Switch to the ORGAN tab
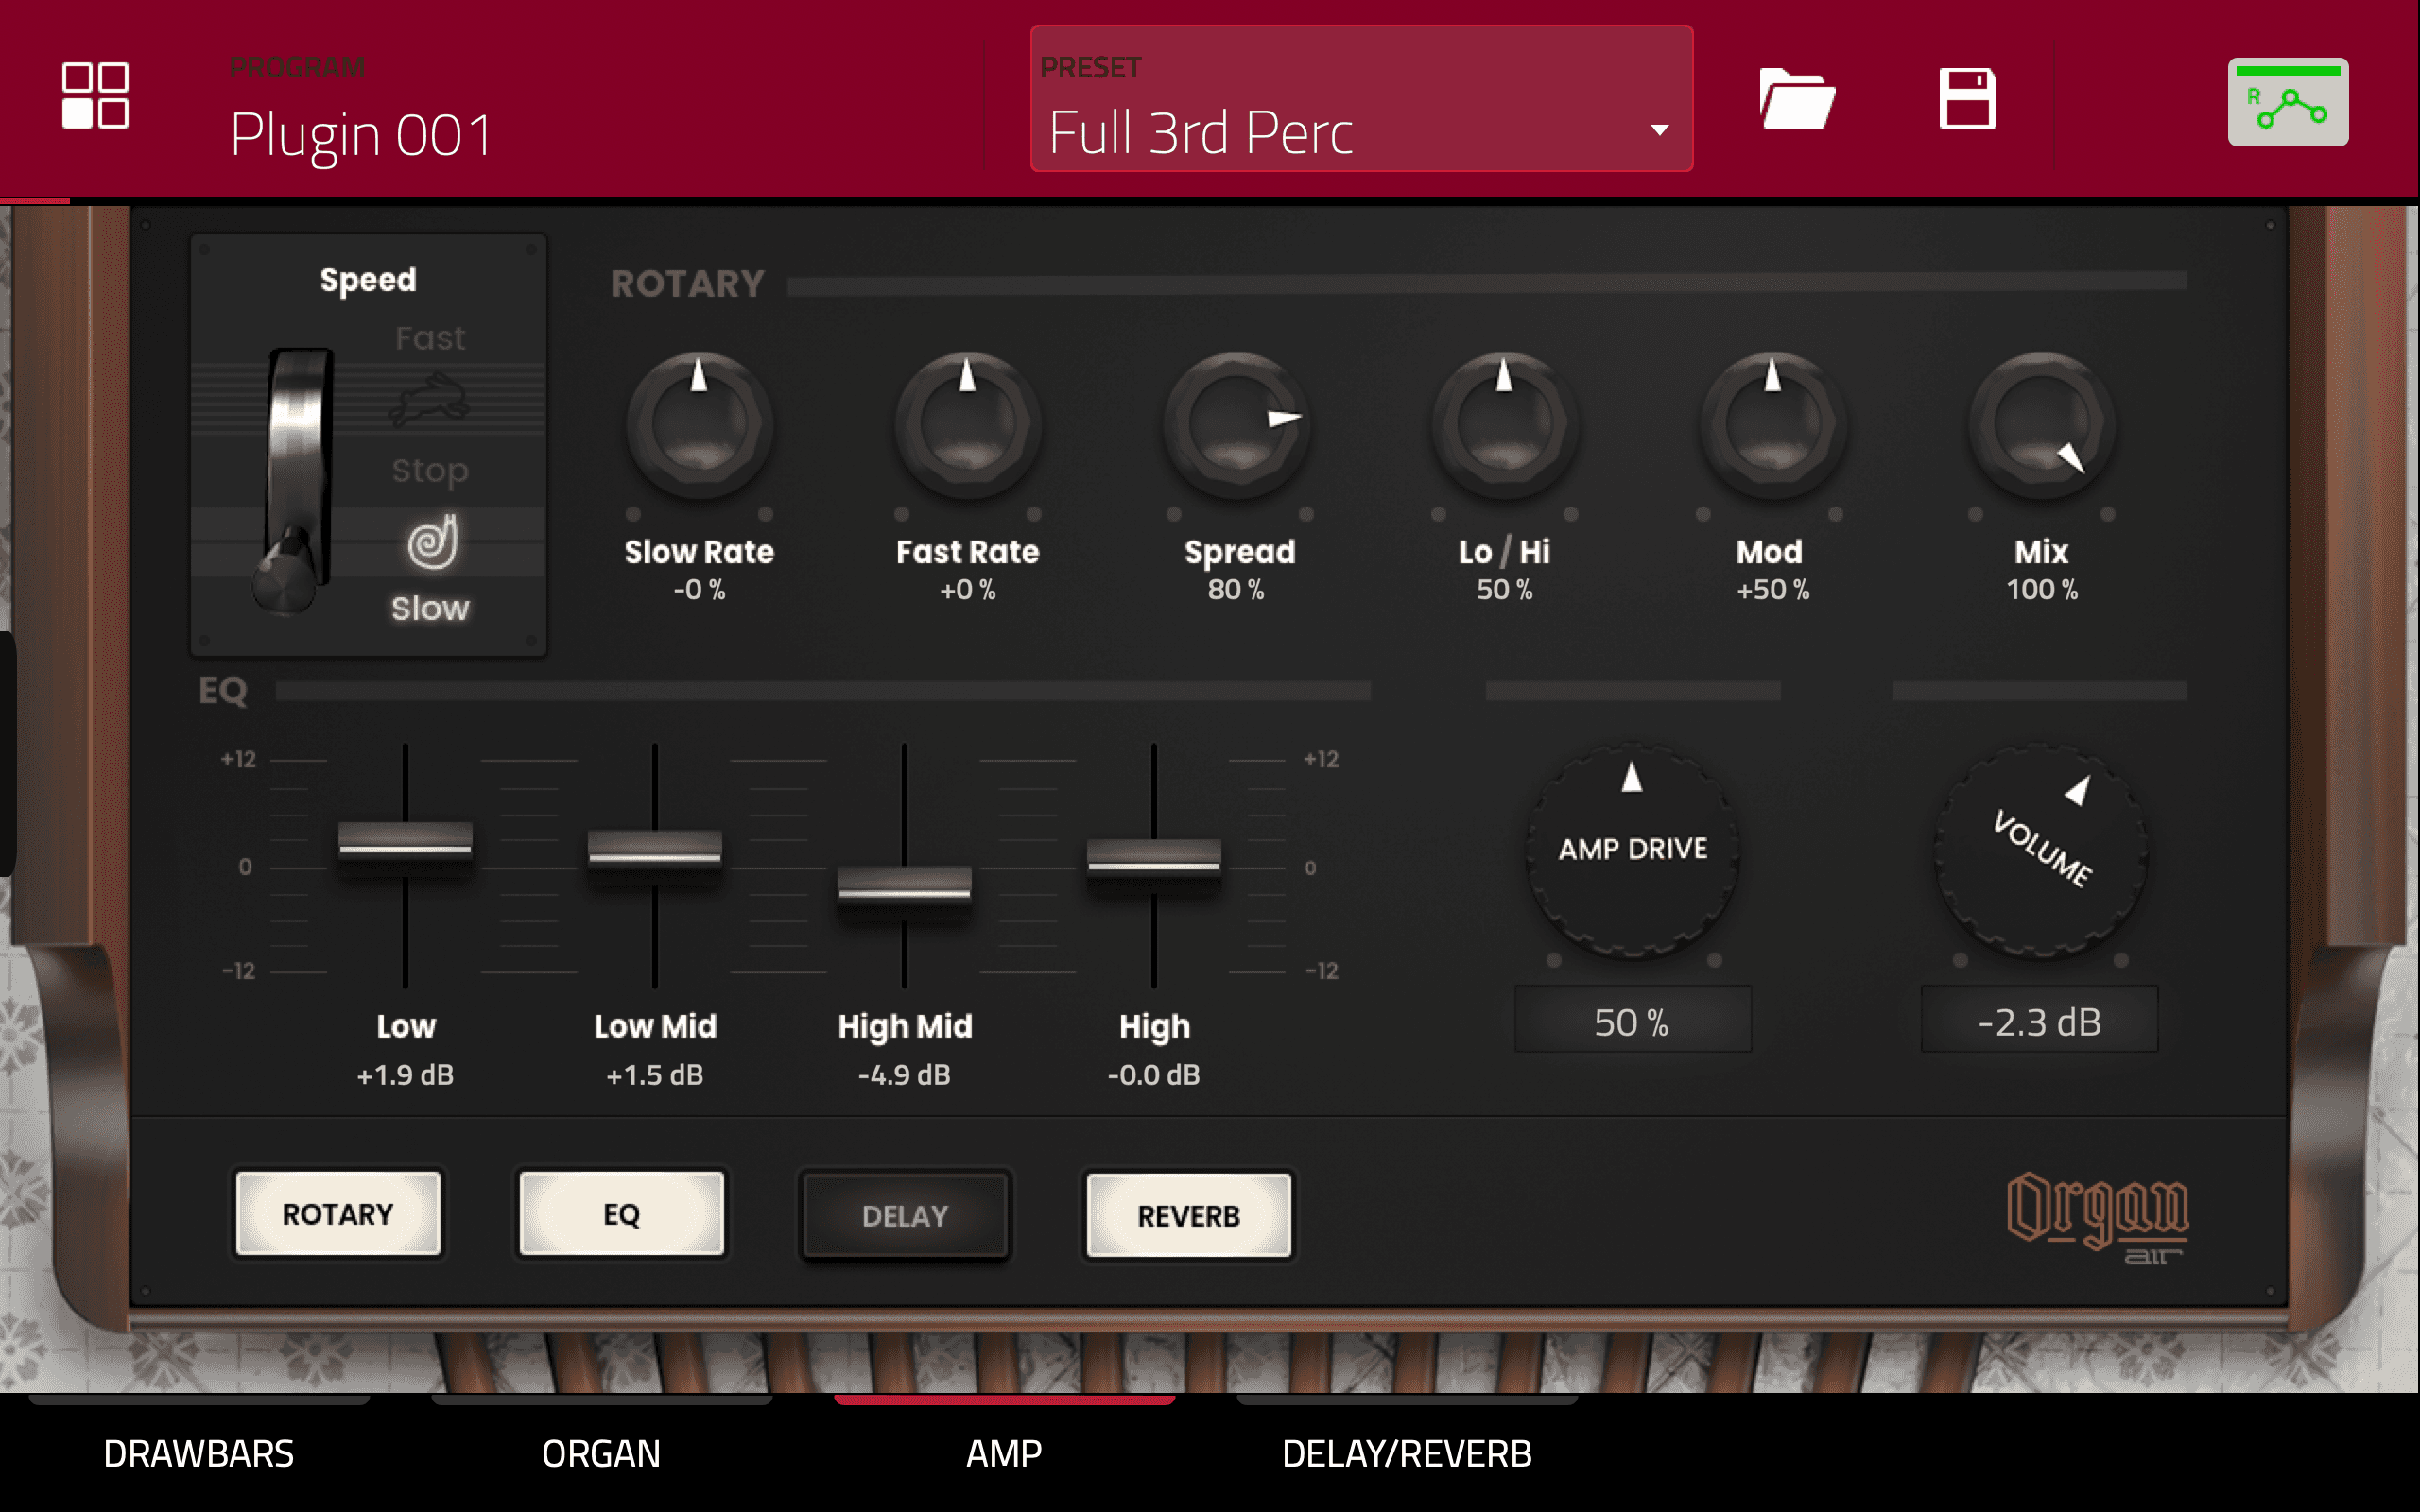 (x=601, y=1453)
